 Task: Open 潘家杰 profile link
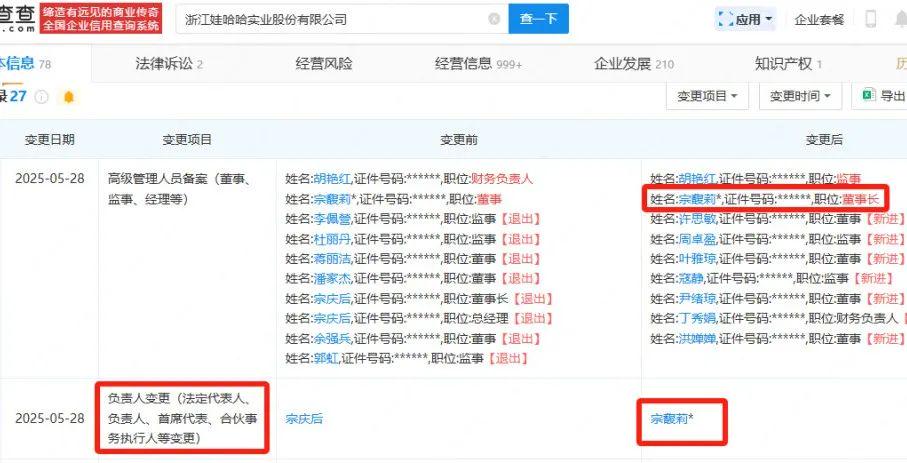(331, 279)
